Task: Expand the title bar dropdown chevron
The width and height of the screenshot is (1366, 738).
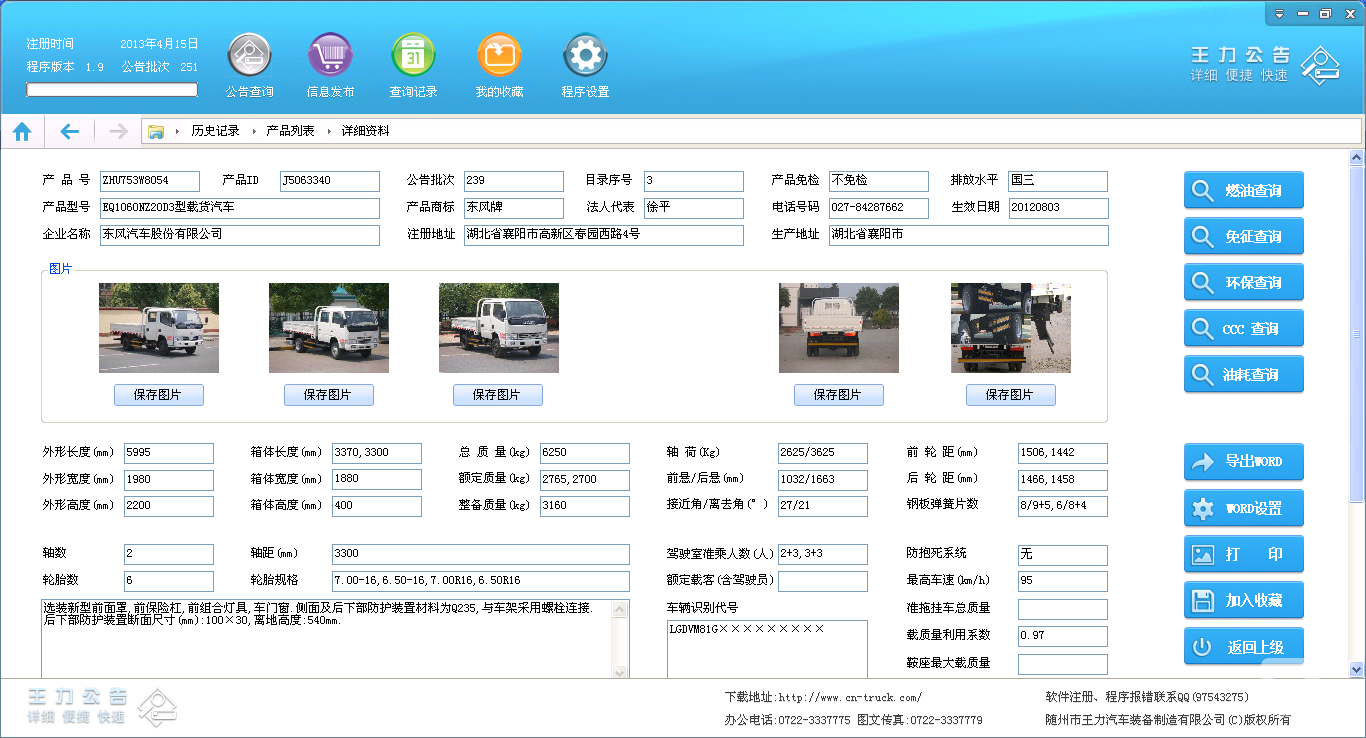Action: click(x=1278, y=12)
